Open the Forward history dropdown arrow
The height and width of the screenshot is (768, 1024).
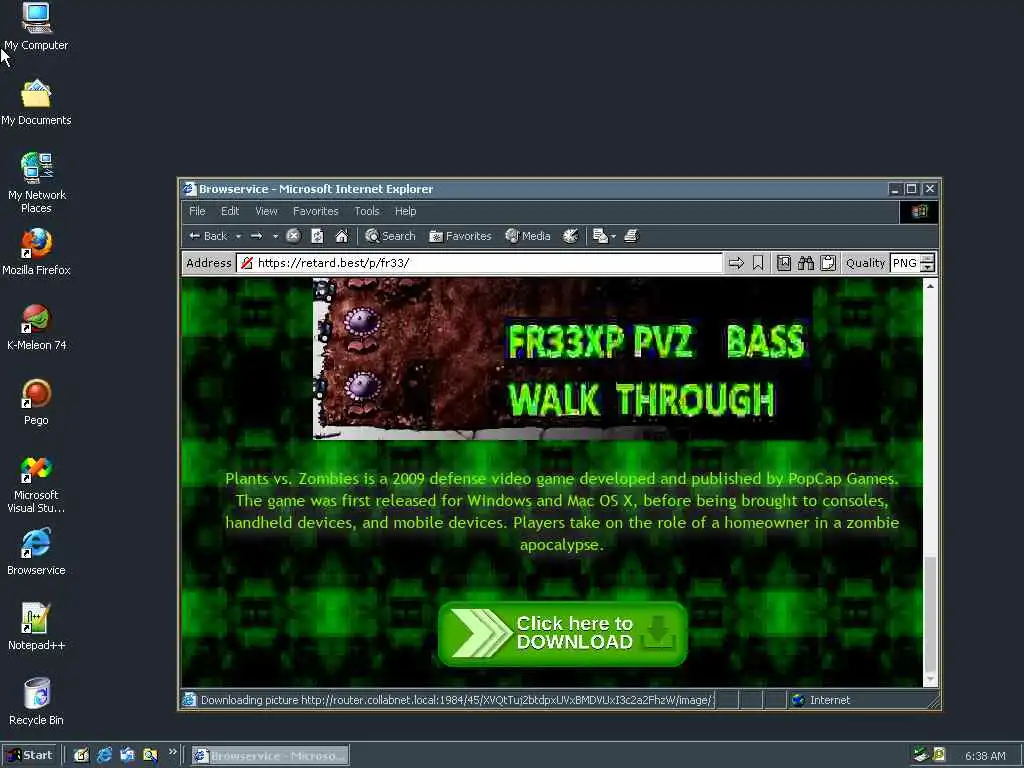(276, 236)
